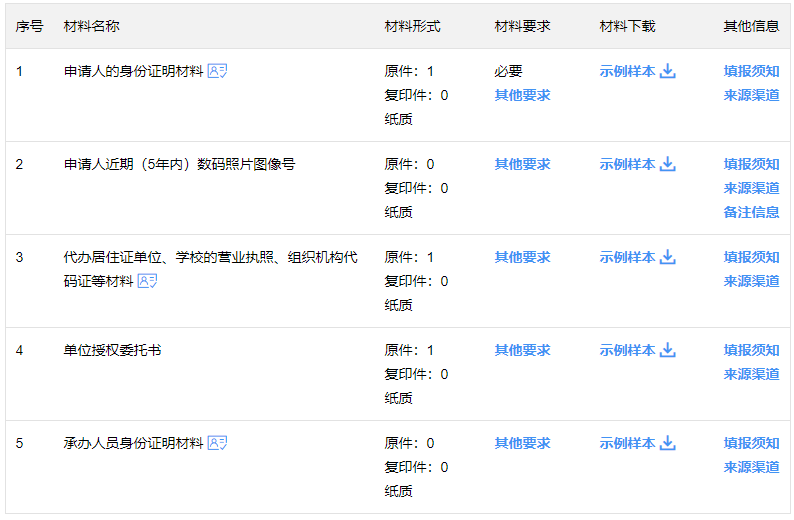The height and width of the screenshot is (520, 794).
Task: Click ID card icon beside 申请人的身份证明材料
Action: click(217, 71)
